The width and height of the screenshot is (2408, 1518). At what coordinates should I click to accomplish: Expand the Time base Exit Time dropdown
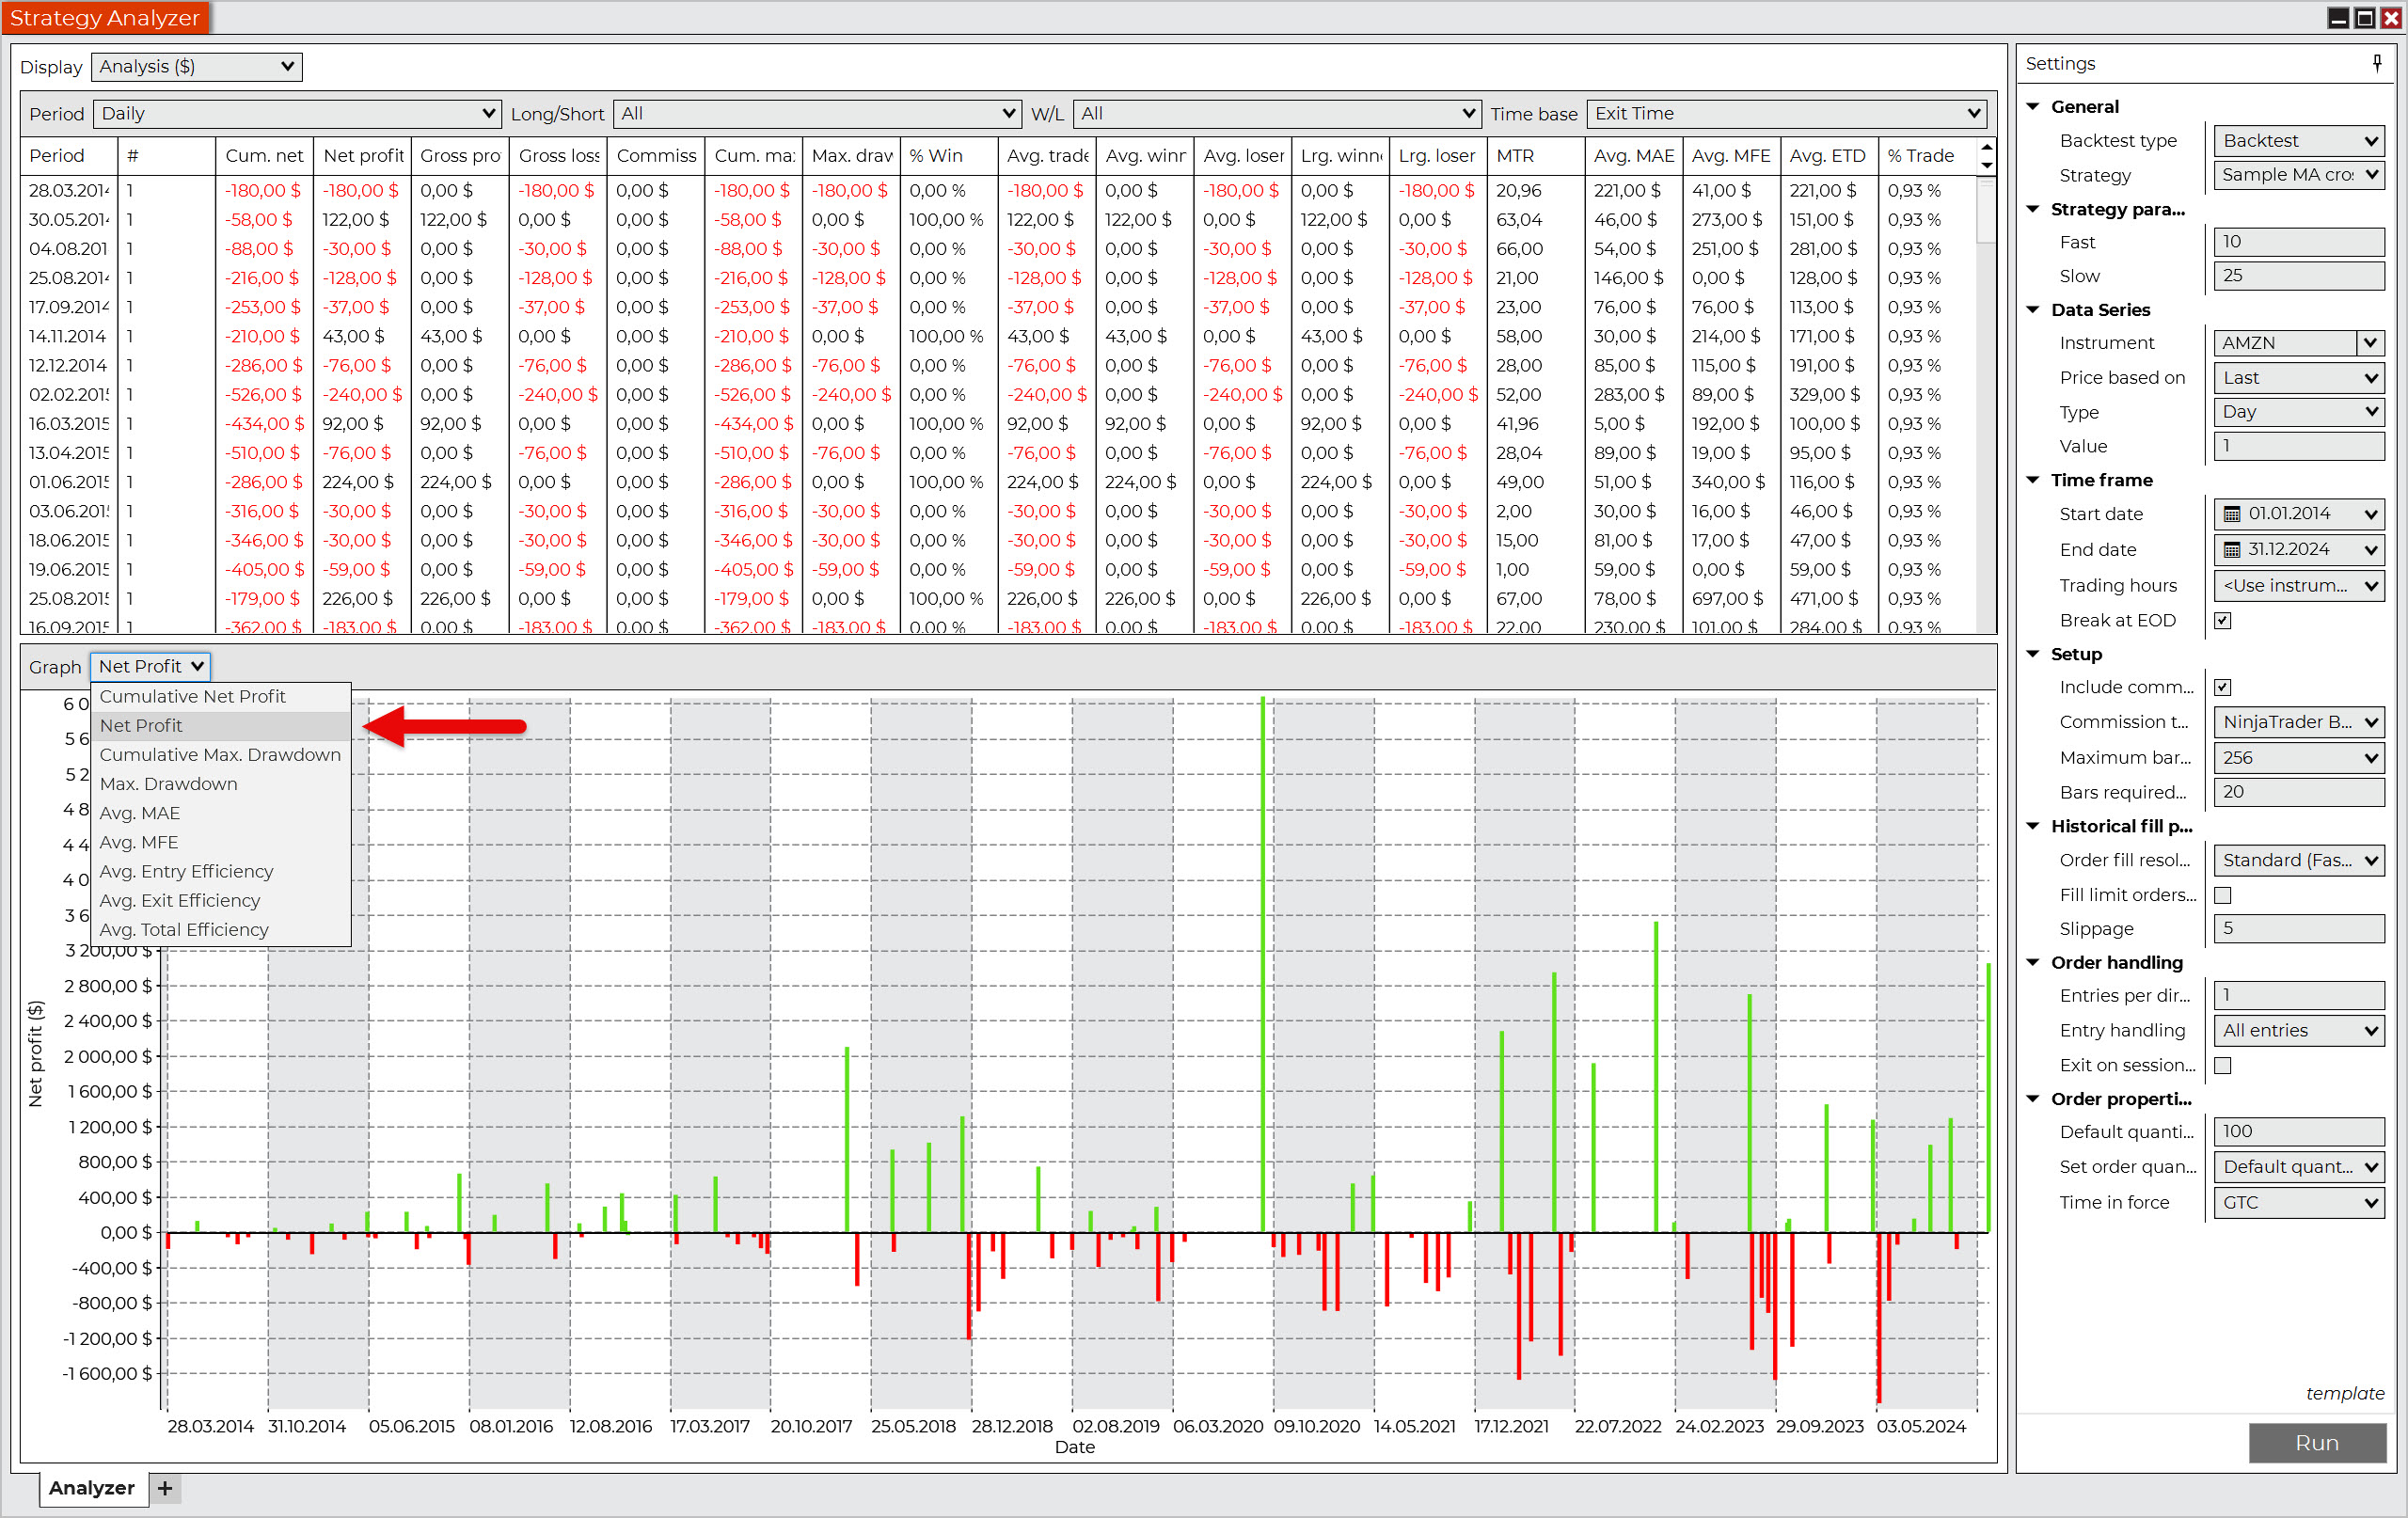[1785, 113]
